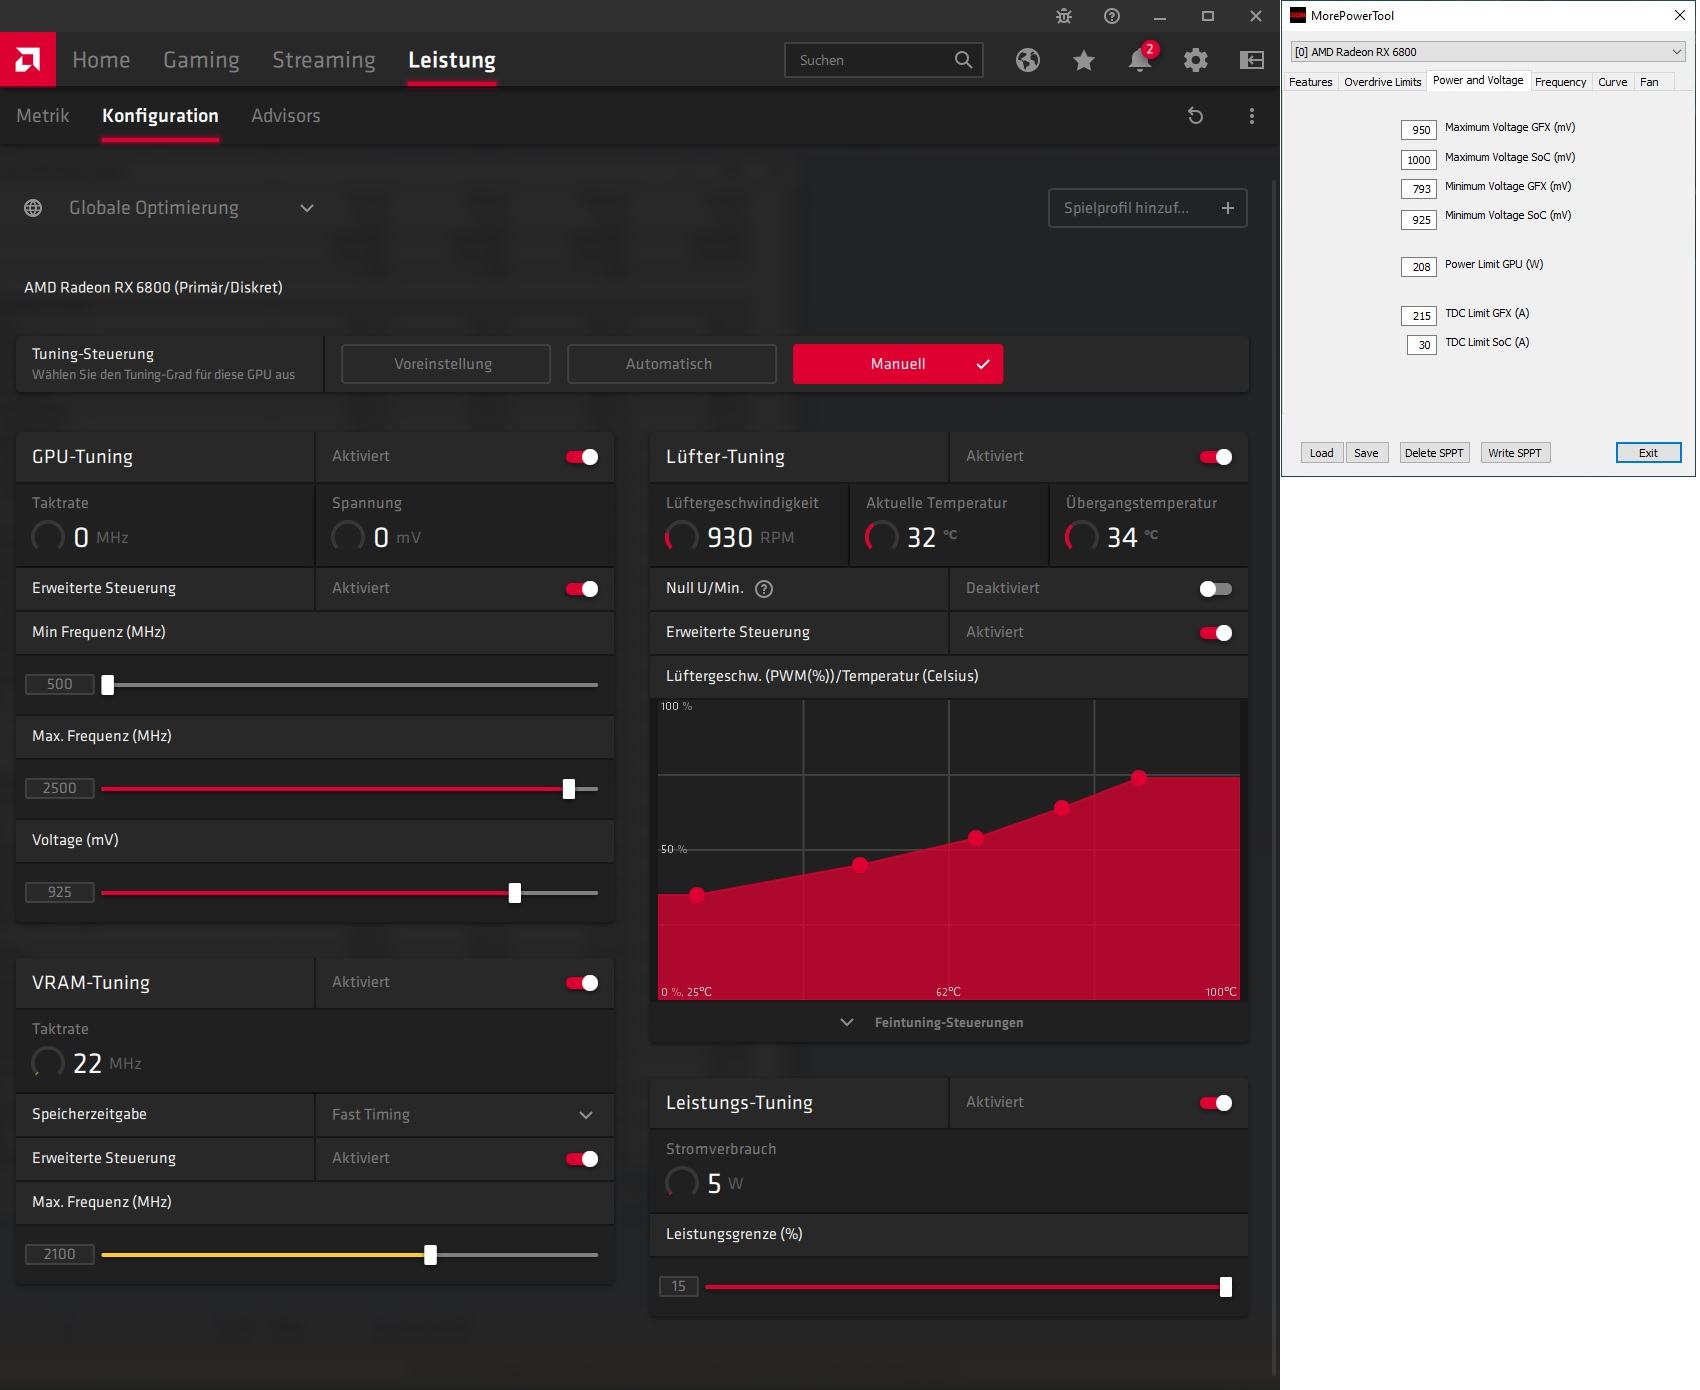Viewport: 1700px width, 1390px height.
Task: Click the TDC Limit GFX (A) field
Action: tap(1419, 316)
